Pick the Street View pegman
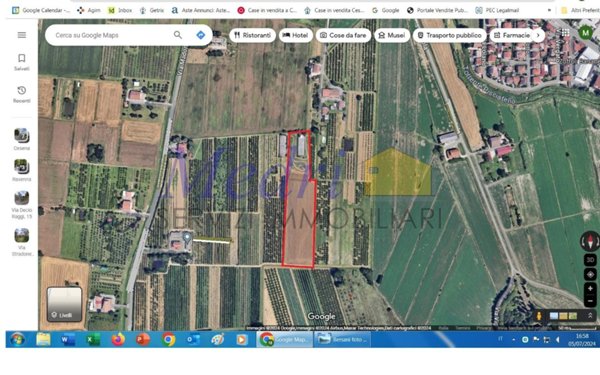 (539, 316)
